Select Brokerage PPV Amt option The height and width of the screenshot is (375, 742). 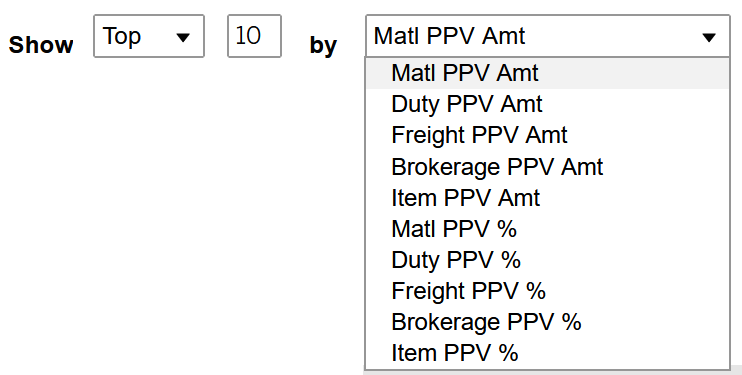pyautogui.click(x=548, y=167)
